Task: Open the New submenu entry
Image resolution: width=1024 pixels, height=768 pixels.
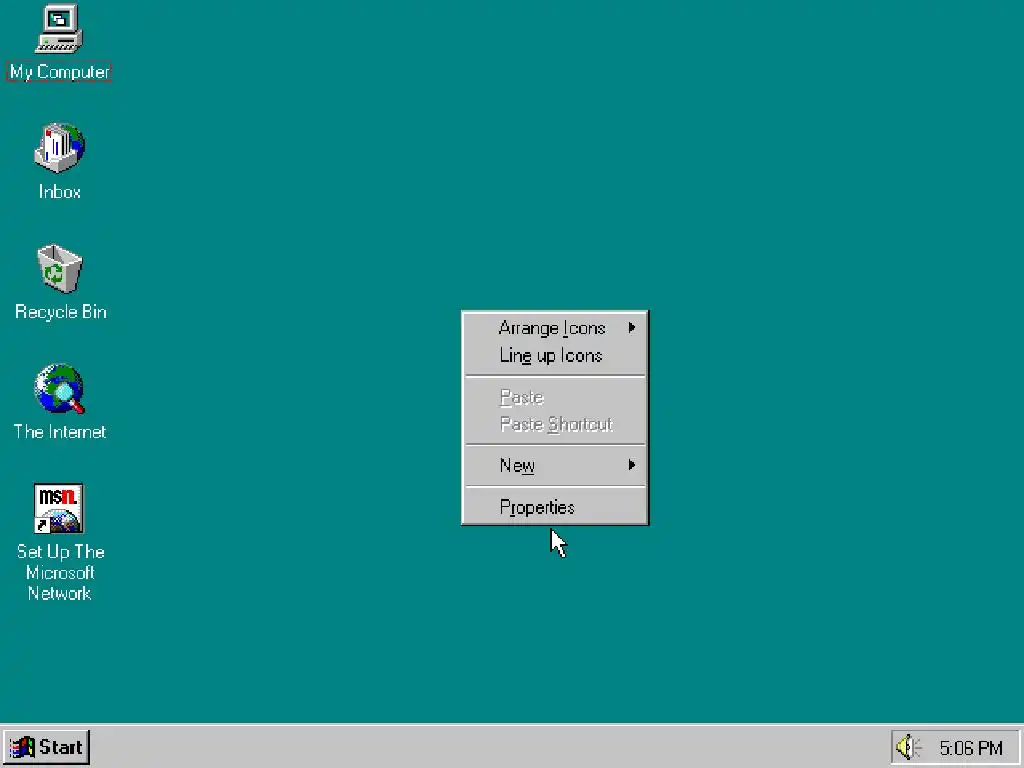Action: click(x=554, y=466)
